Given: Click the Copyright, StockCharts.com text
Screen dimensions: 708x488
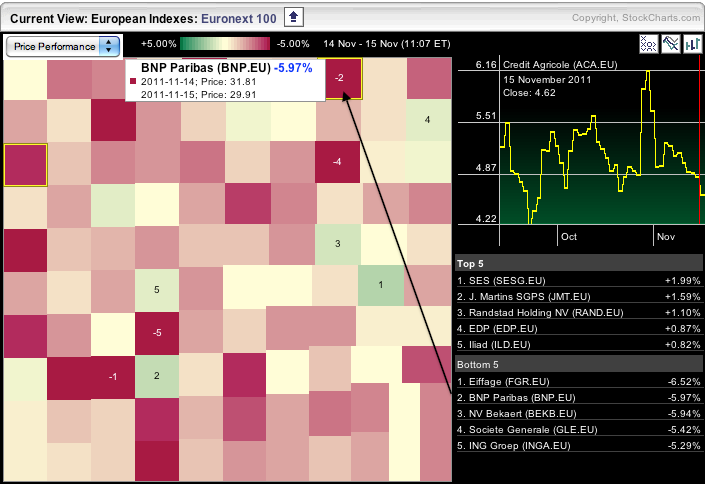Looking at the screenshot, I should (x=636, y=18).
